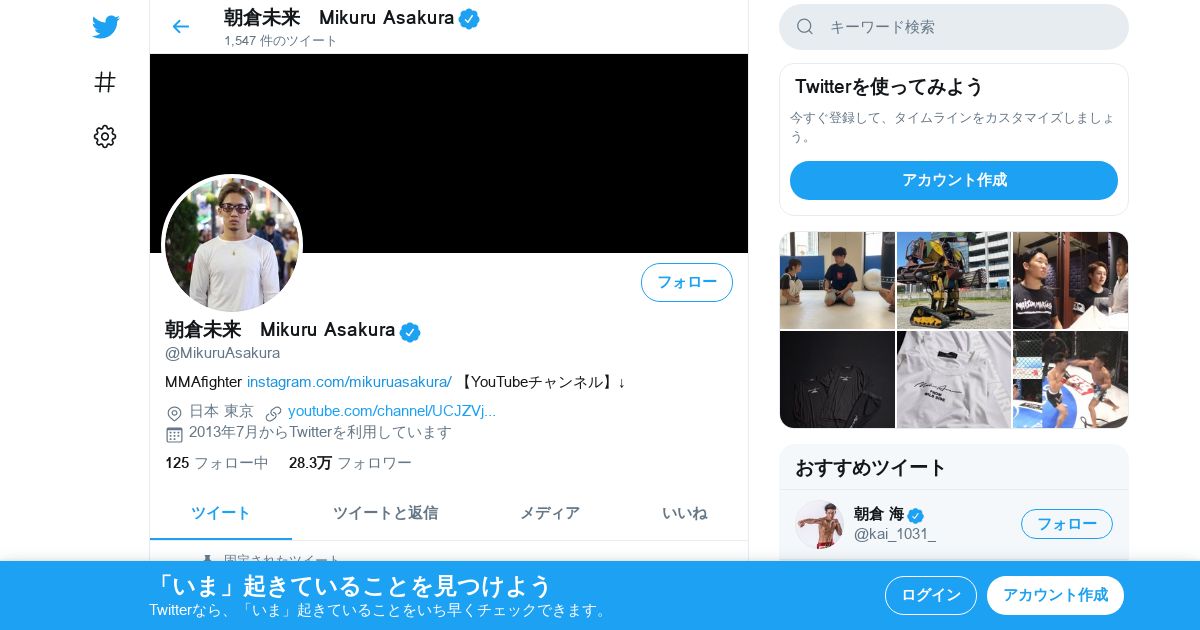The width and height of the screenshot is (1200, 630).
Task: Open Mikuru Asakura's profile avatar
Action: tap(232, 243)
